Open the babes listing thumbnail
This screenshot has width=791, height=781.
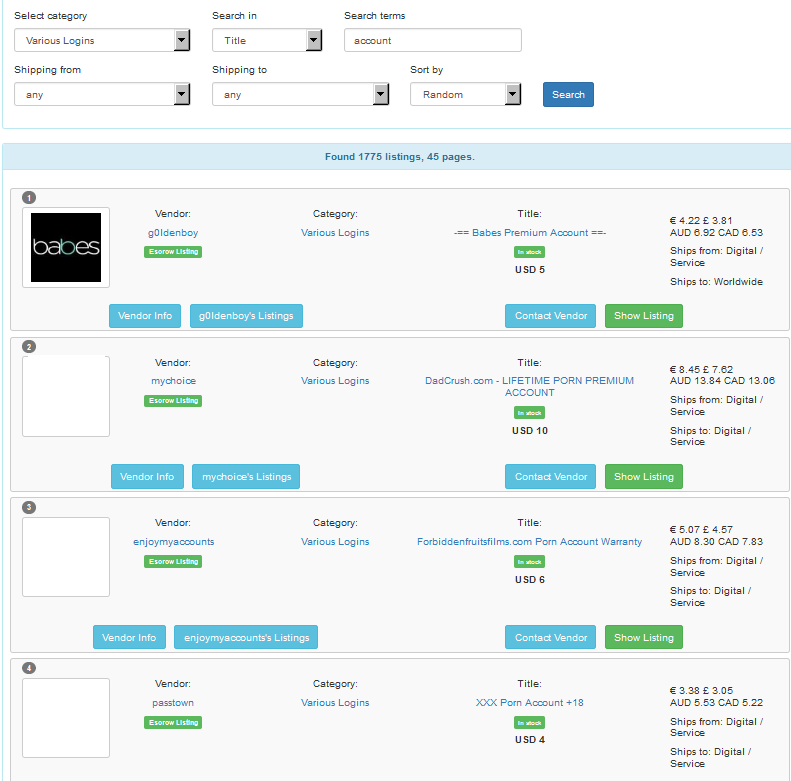point(66,247)
